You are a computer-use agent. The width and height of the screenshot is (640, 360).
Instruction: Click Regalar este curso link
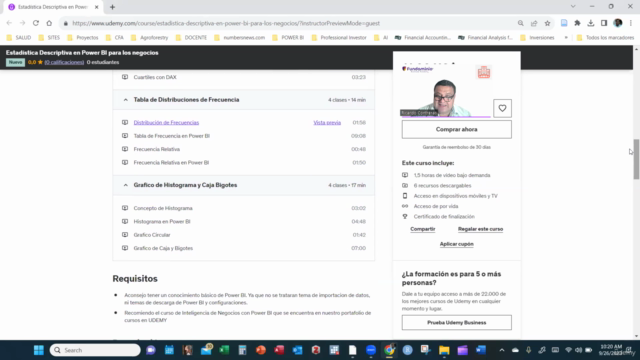point(480,229)
